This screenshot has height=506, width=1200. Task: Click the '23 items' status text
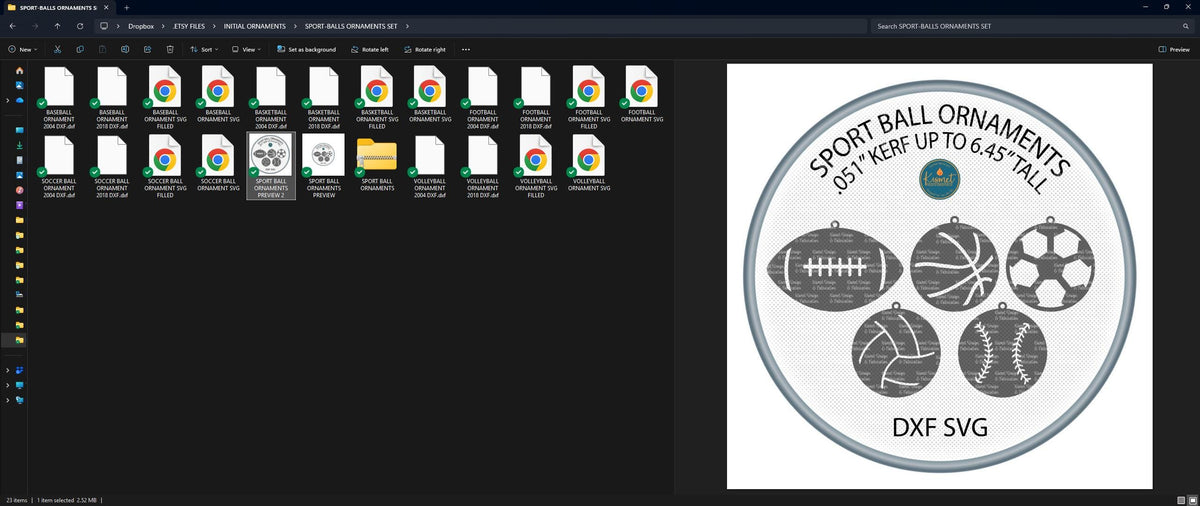pos(15,499)
